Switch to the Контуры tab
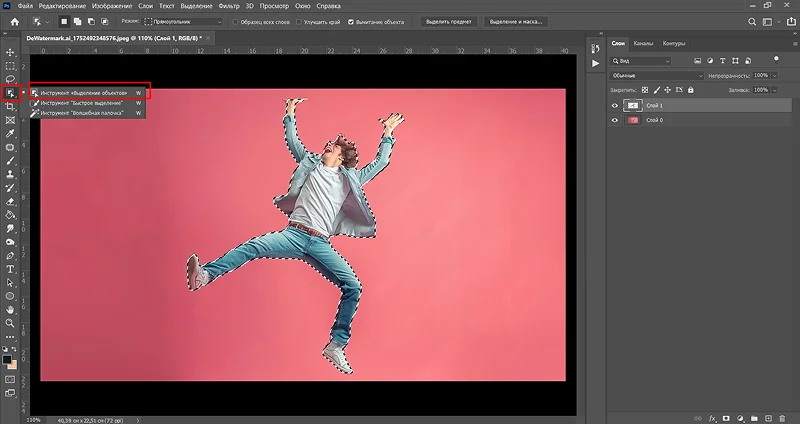The image size is (800, 424). pos(673,43)
